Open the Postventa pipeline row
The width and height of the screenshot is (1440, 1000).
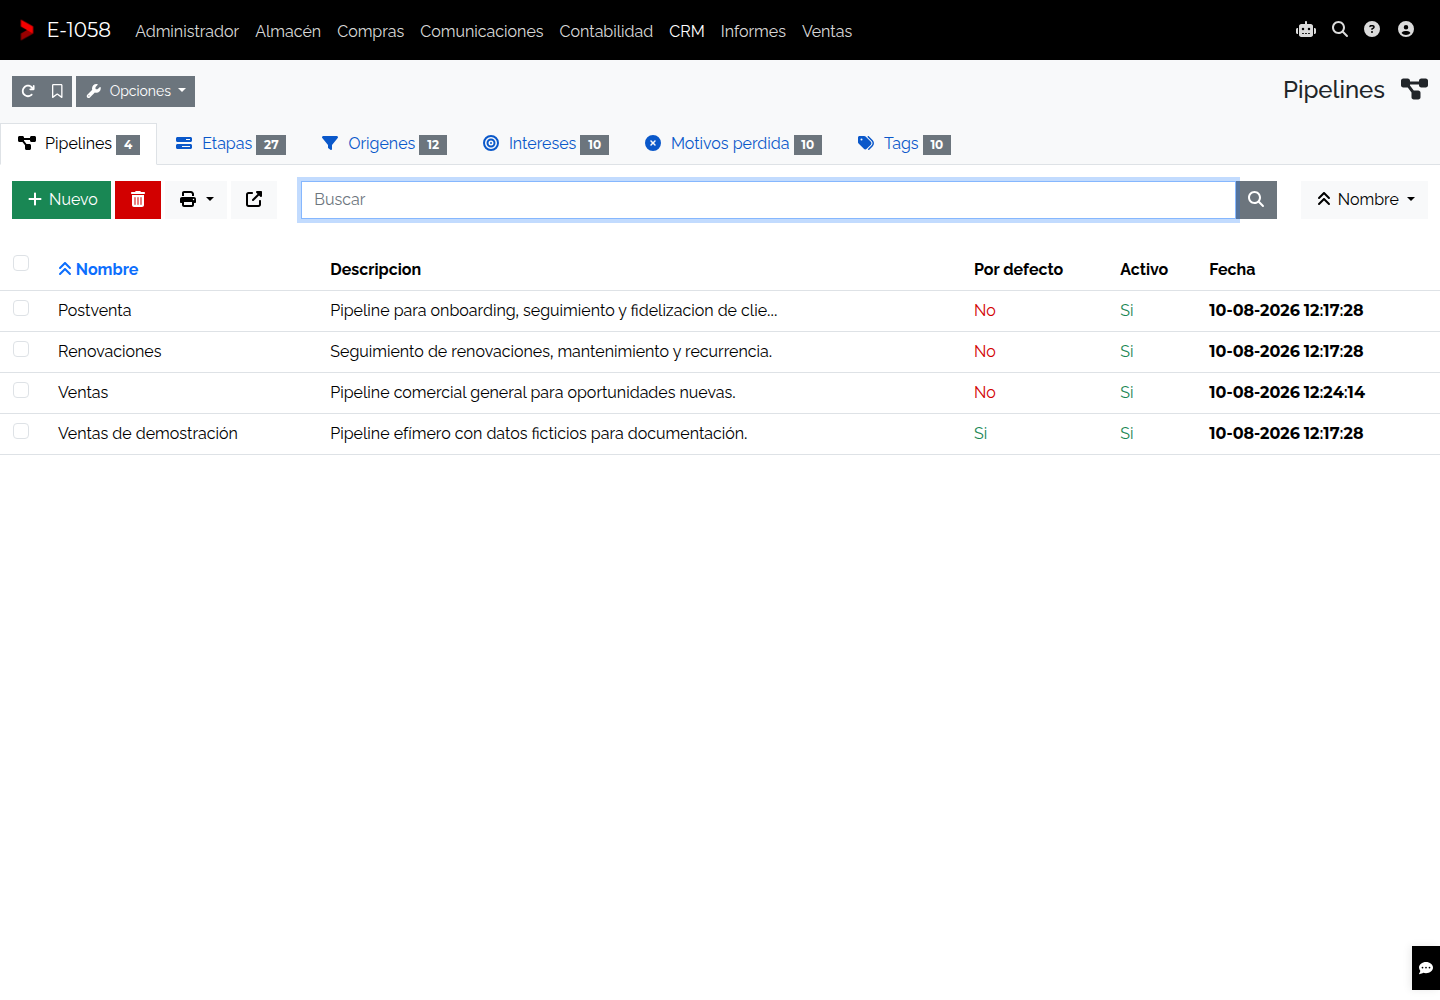point(720,310)
